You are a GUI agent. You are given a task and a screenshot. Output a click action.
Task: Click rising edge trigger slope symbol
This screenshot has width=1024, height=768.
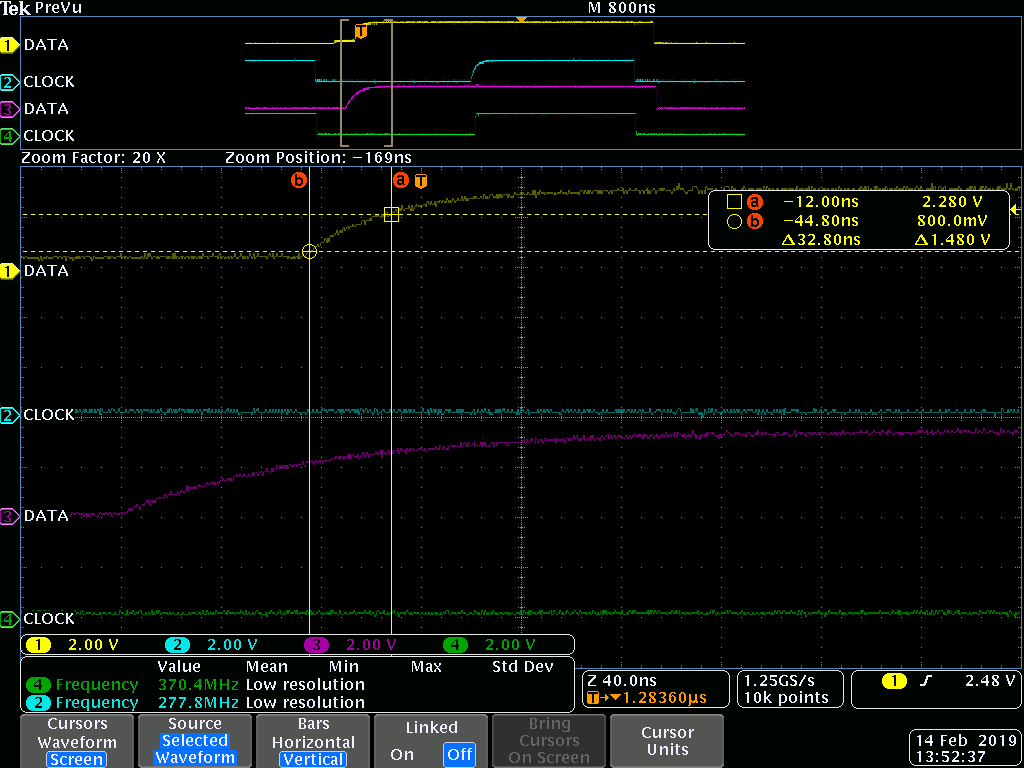click(x=926, y=682)
